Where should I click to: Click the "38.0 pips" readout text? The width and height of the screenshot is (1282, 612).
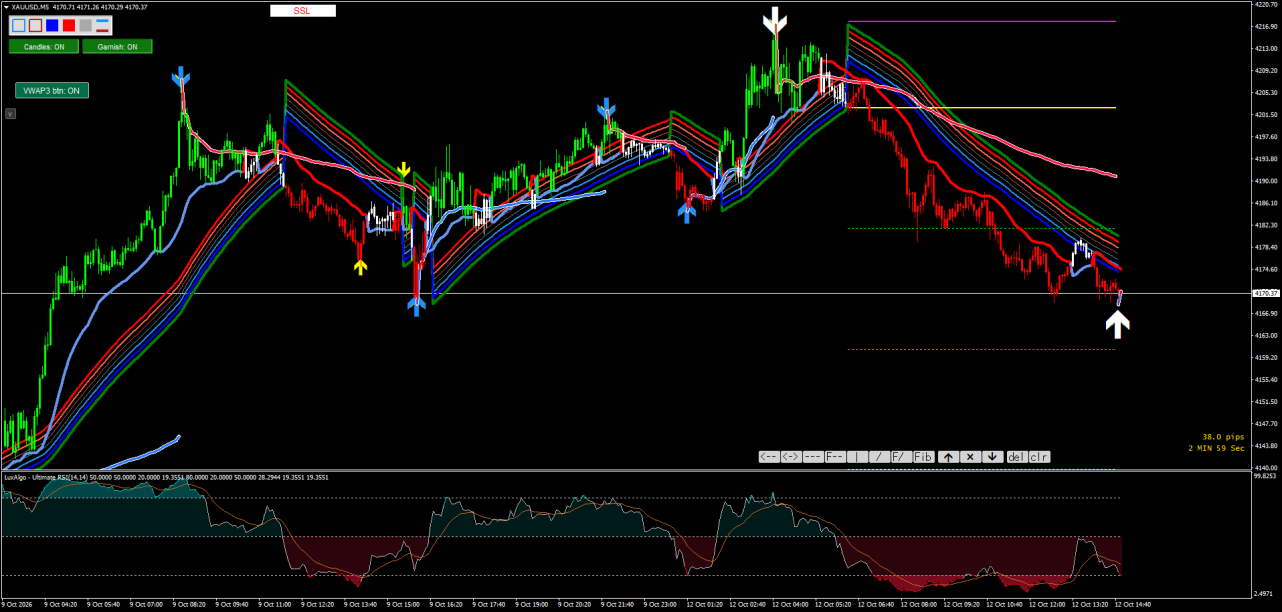tap(1223, 437)
